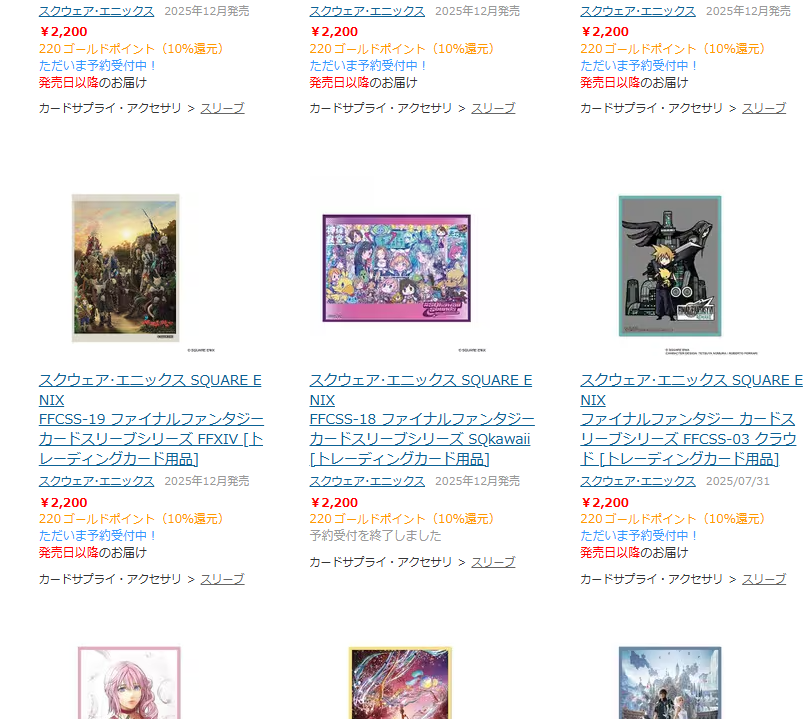Image resolution: width=809 pixels, height=719 pixels.
Task: Open the FFCSS-18 SQkawaii product title link
Action: tap(422, 419)
